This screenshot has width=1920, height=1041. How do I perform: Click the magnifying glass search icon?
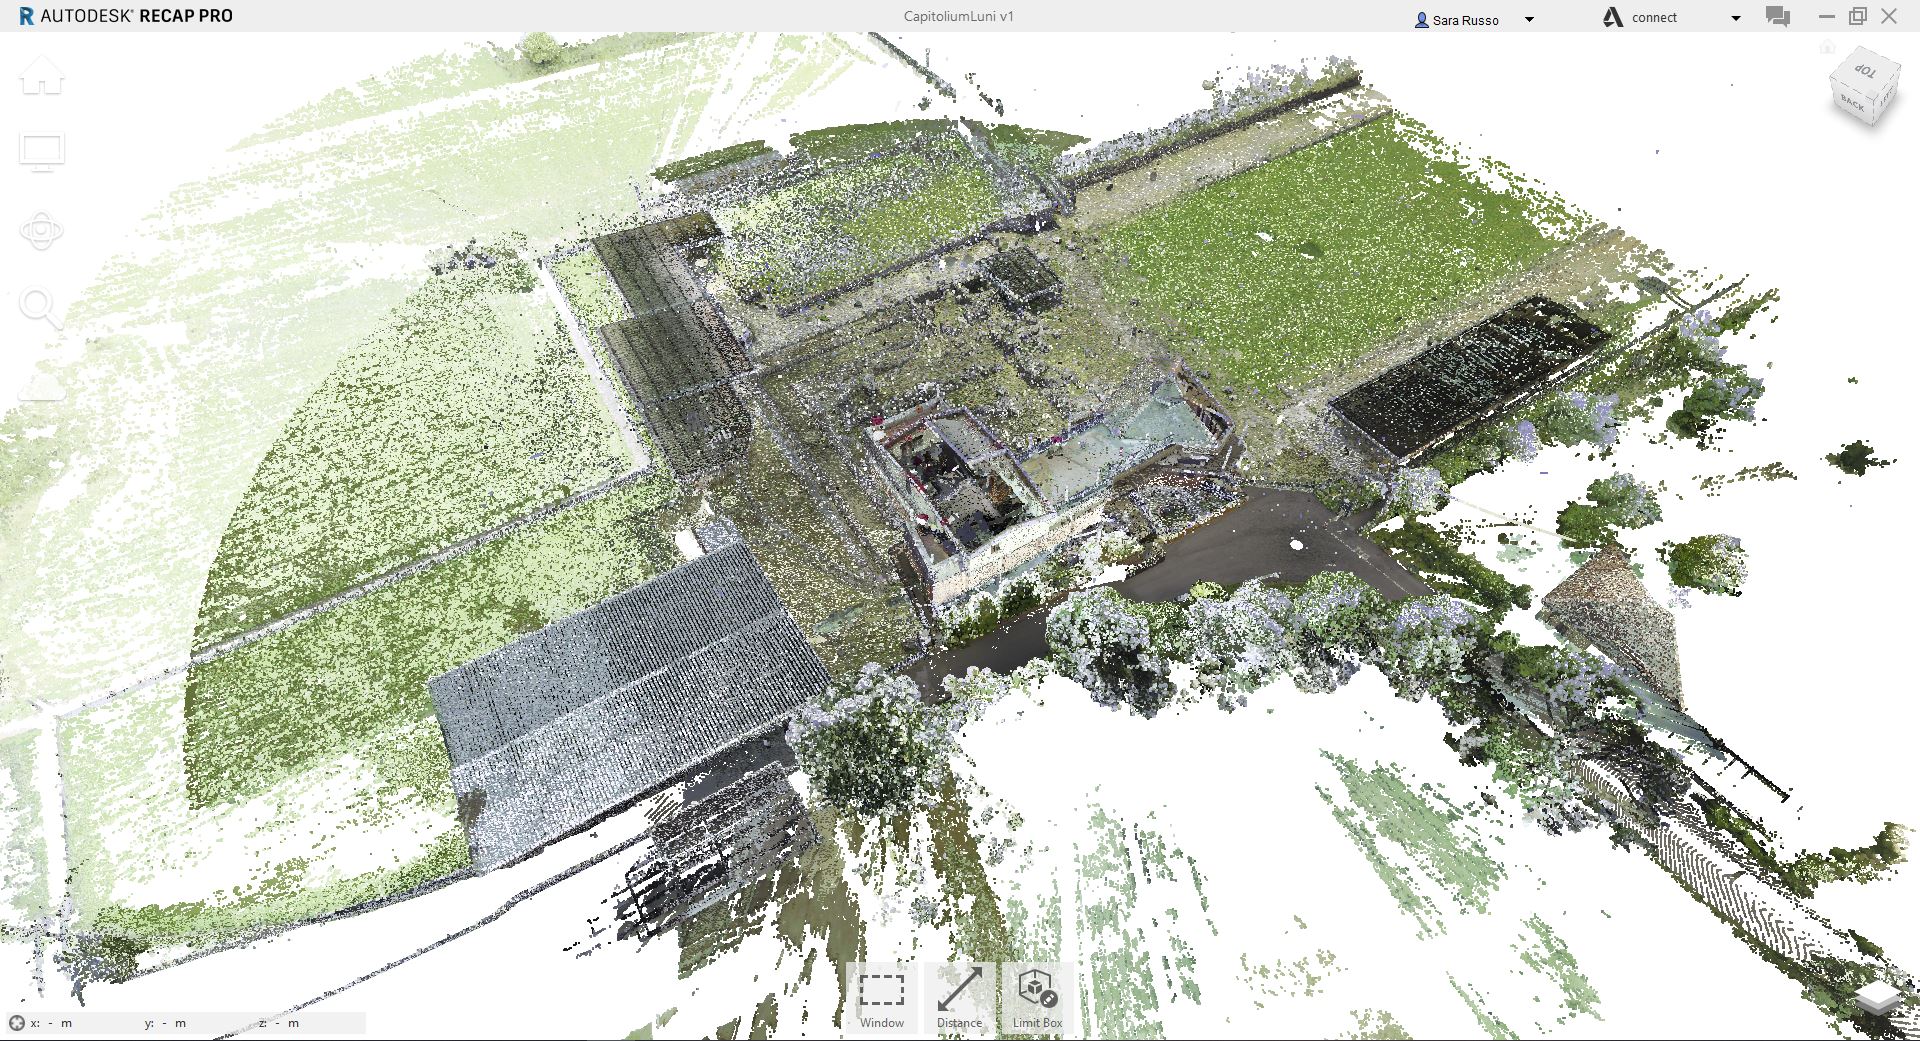coord(40,308)
